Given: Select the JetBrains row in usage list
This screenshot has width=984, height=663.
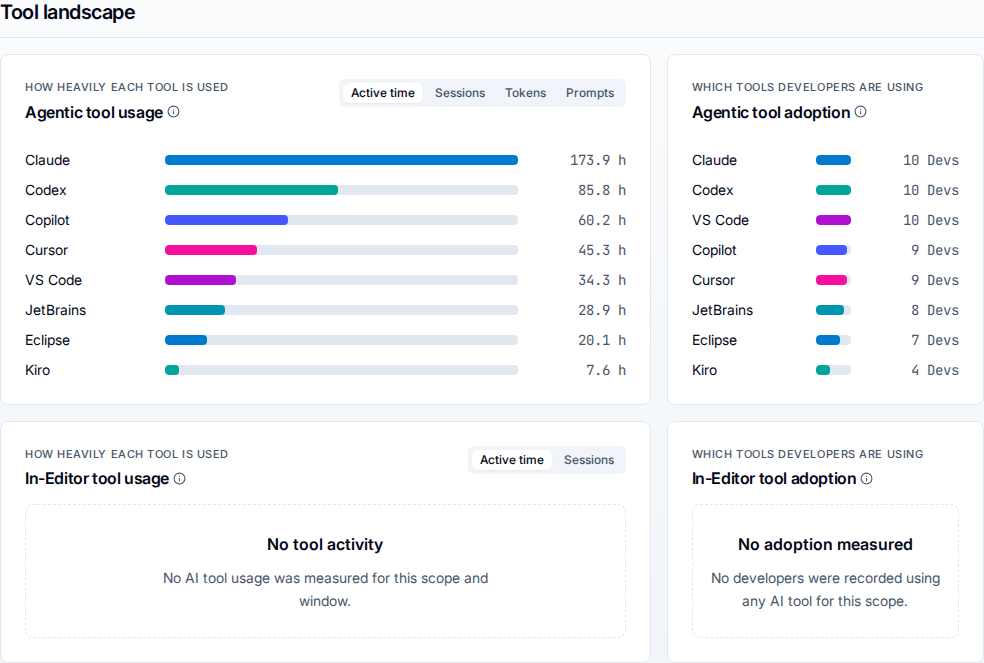Looking at the screenshot, I should 325,310.
